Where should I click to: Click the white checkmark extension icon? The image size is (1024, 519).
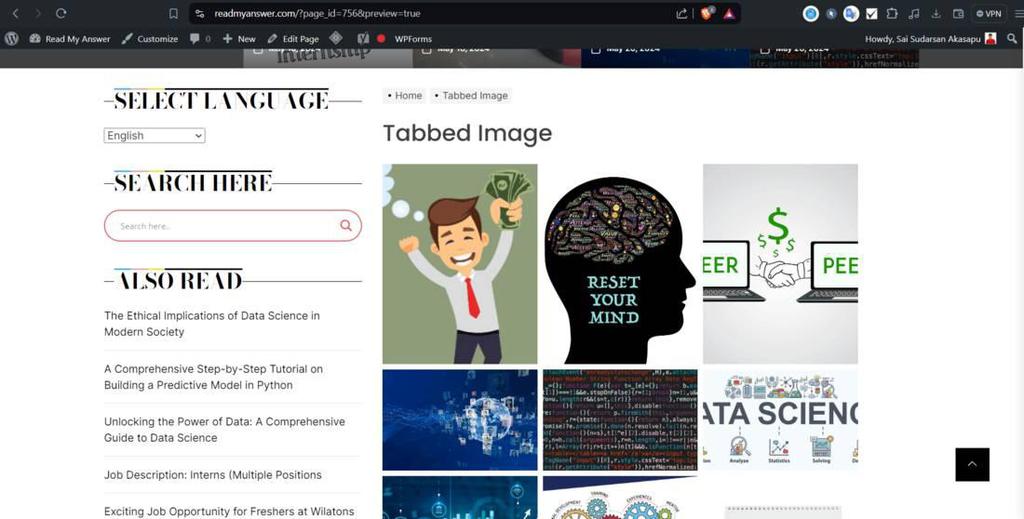point(871,13)
